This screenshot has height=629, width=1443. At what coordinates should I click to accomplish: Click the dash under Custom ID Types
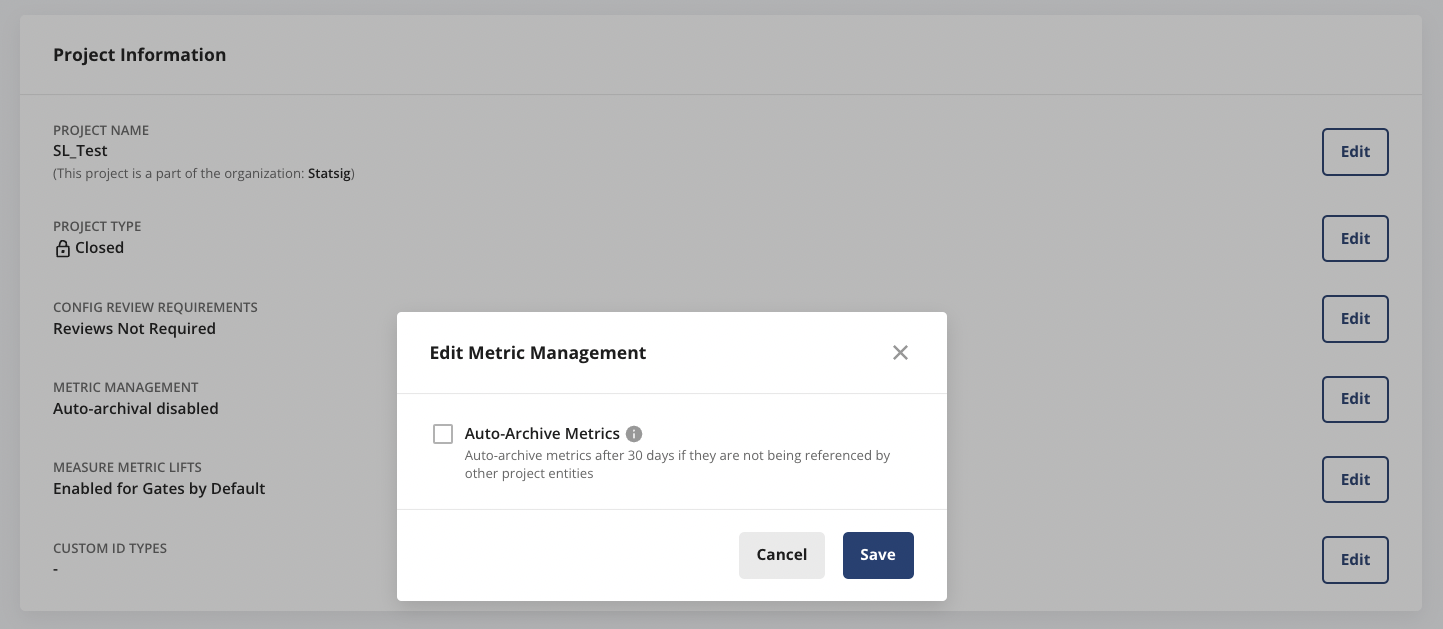[x=56, y=568]
